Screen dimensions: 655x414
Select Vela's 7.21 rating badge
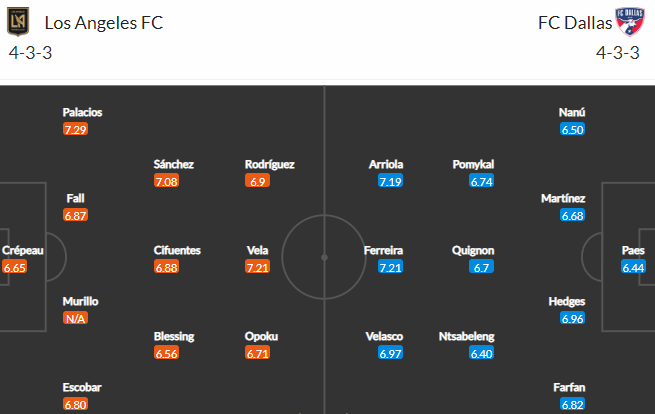pyautogui.click(x=257, y=267)
